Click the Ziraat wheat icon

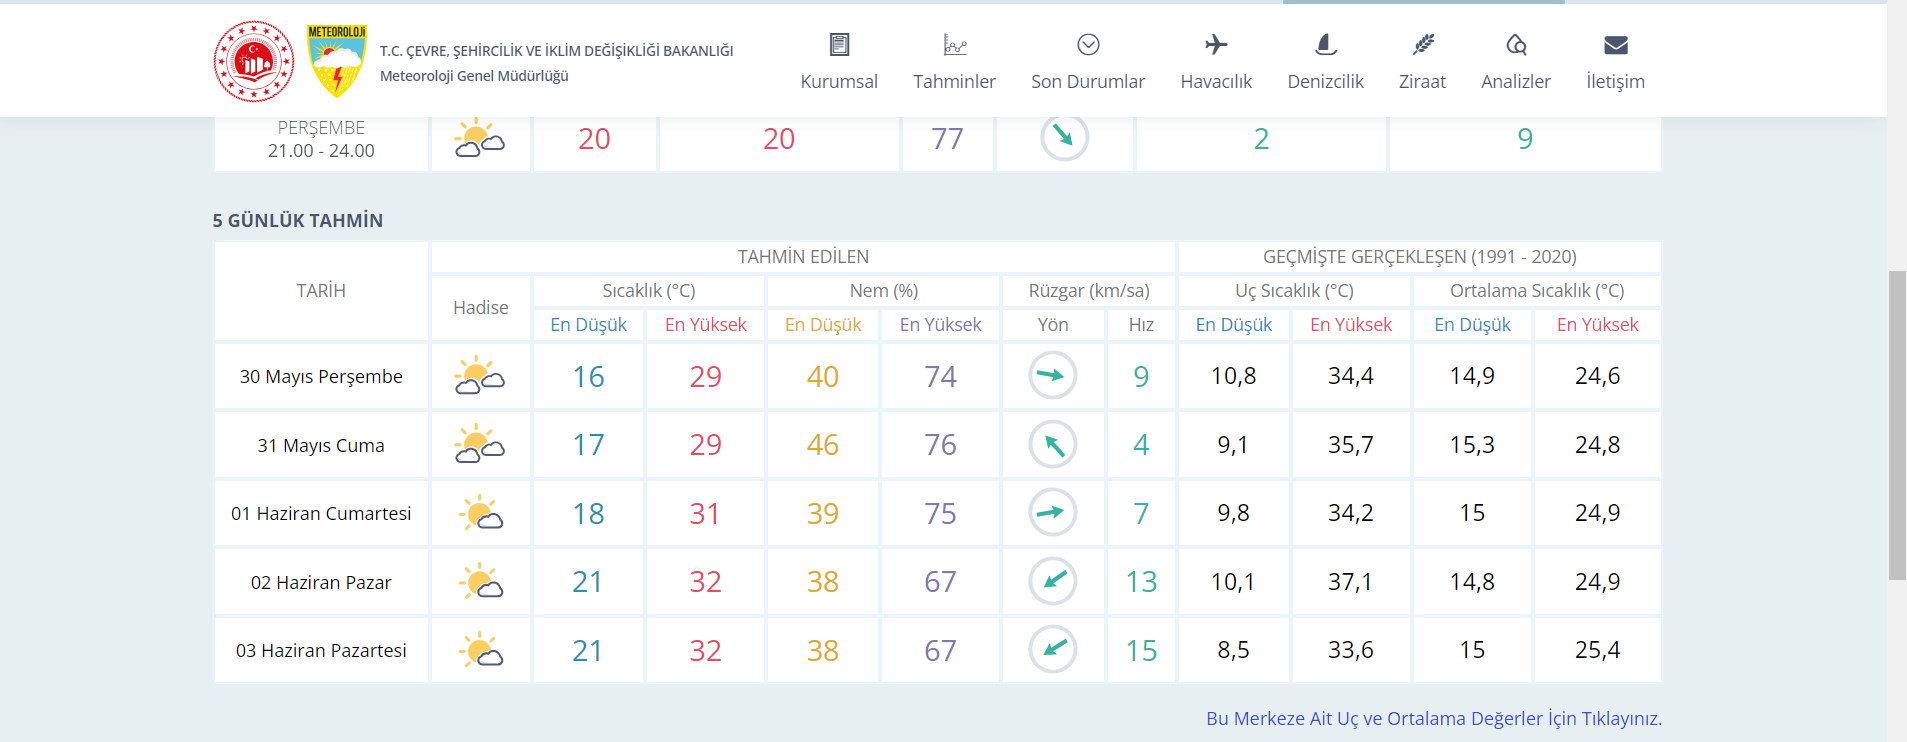[x=1422, y=44]
